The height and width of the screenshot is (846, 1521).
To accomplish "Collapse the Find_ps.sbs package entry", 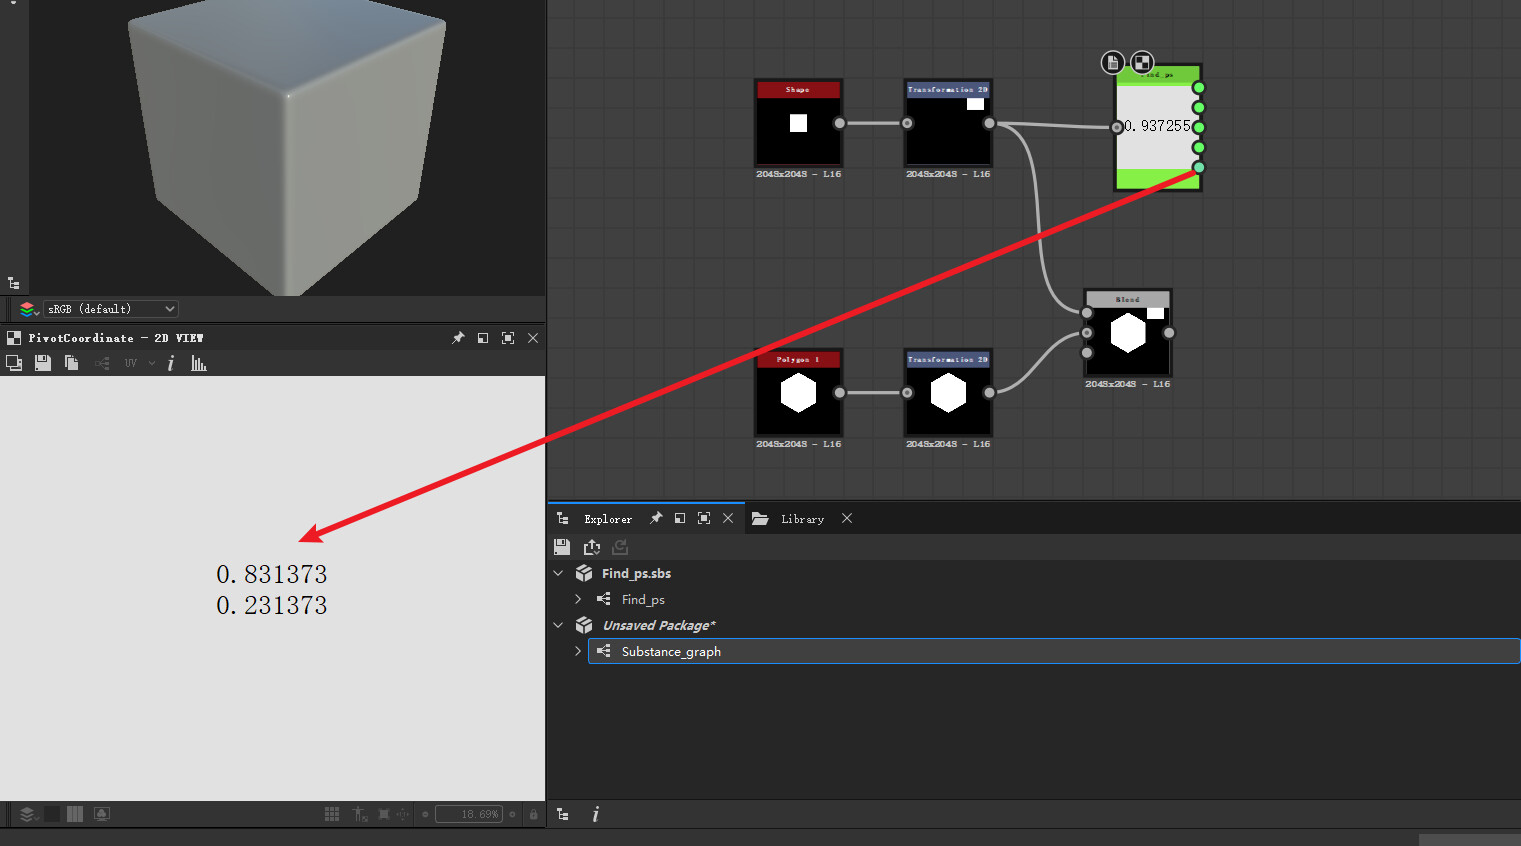I will point(558,573).
